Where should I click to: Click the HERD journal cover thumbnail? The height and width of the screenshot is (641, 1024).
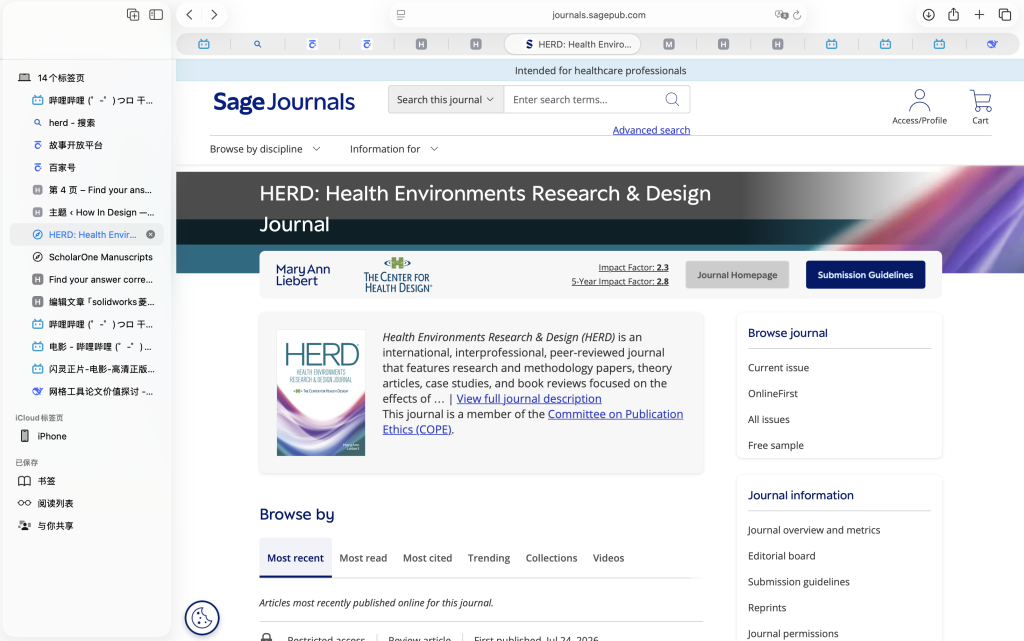click(321, 392)
